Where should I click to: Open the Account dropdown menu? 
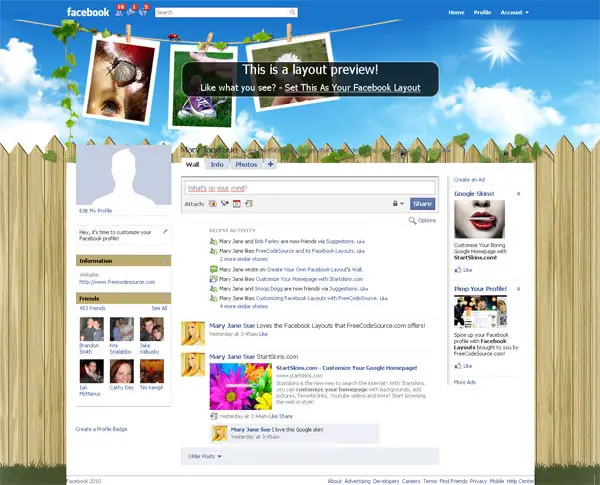[514, 12]
